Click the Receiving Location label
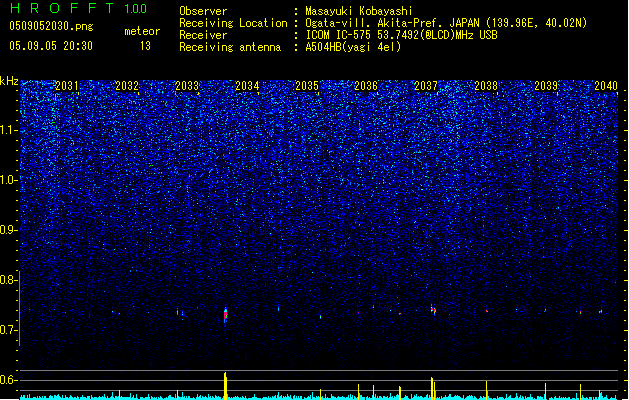Viewport: 629px width, 400px height. (233, 23)
